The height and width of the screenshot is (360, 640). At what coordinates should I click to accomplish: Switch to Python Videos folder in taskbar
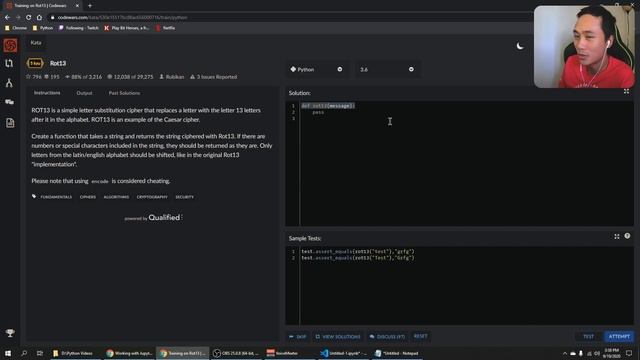(x=74, y=353)
